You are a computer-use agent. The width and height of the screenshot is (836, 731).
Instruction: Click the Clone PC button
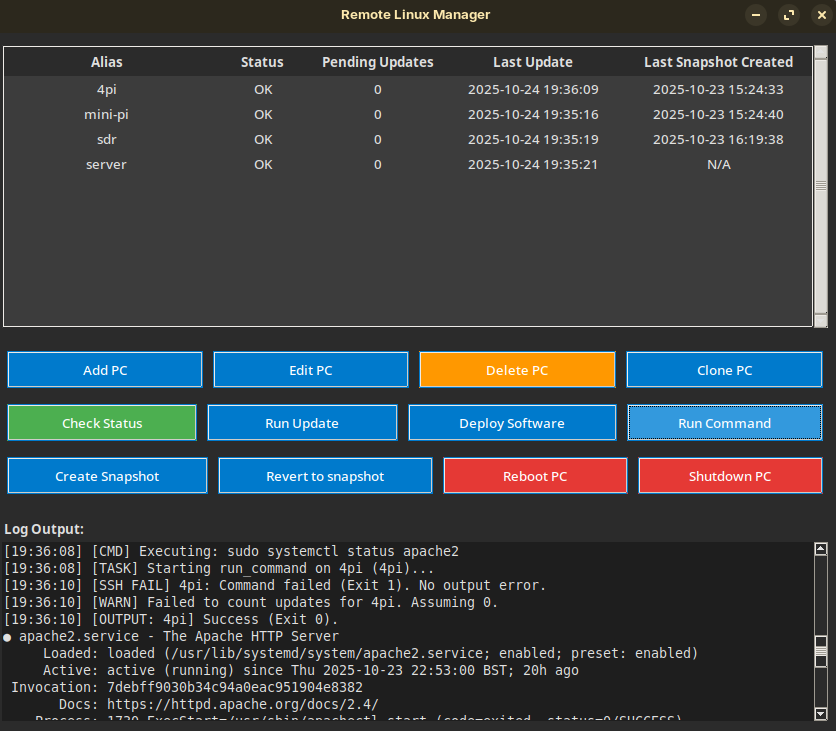(x=724, y=370)
